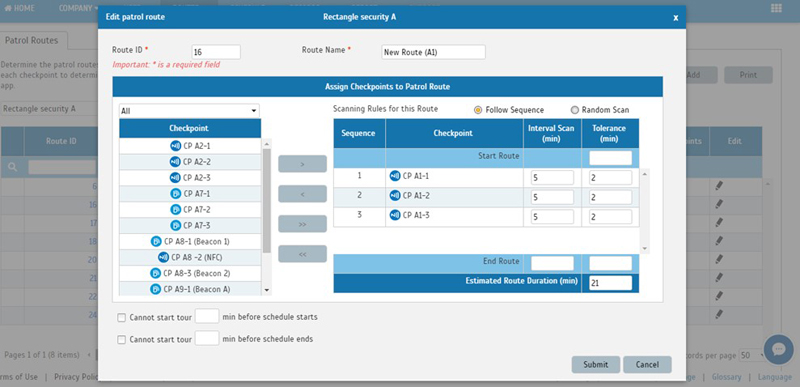The image size is (800, 387).
Task: Click the NFC icon beside CP A2-1
Action: click(176, 146)
